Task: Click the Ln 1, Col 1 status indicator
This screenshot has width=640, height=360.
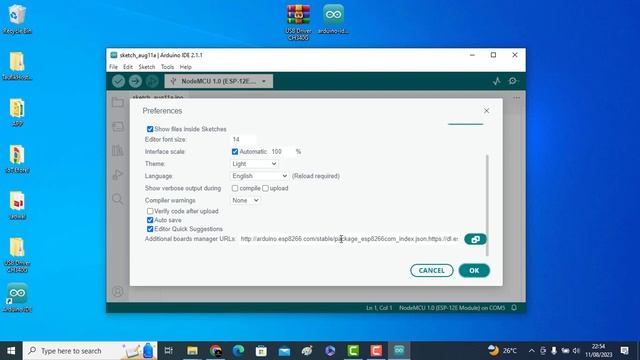Action: (x=379, y=308)
